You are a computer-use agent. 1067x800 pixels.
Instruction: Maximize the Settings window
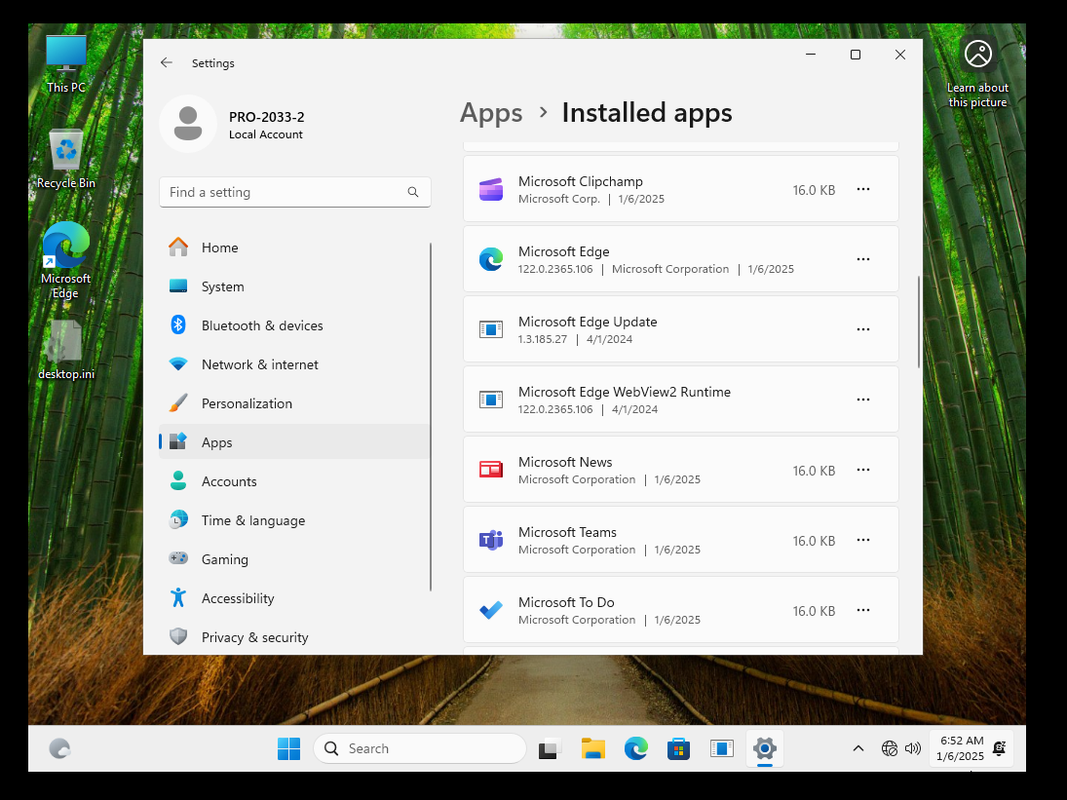(855, 54)
